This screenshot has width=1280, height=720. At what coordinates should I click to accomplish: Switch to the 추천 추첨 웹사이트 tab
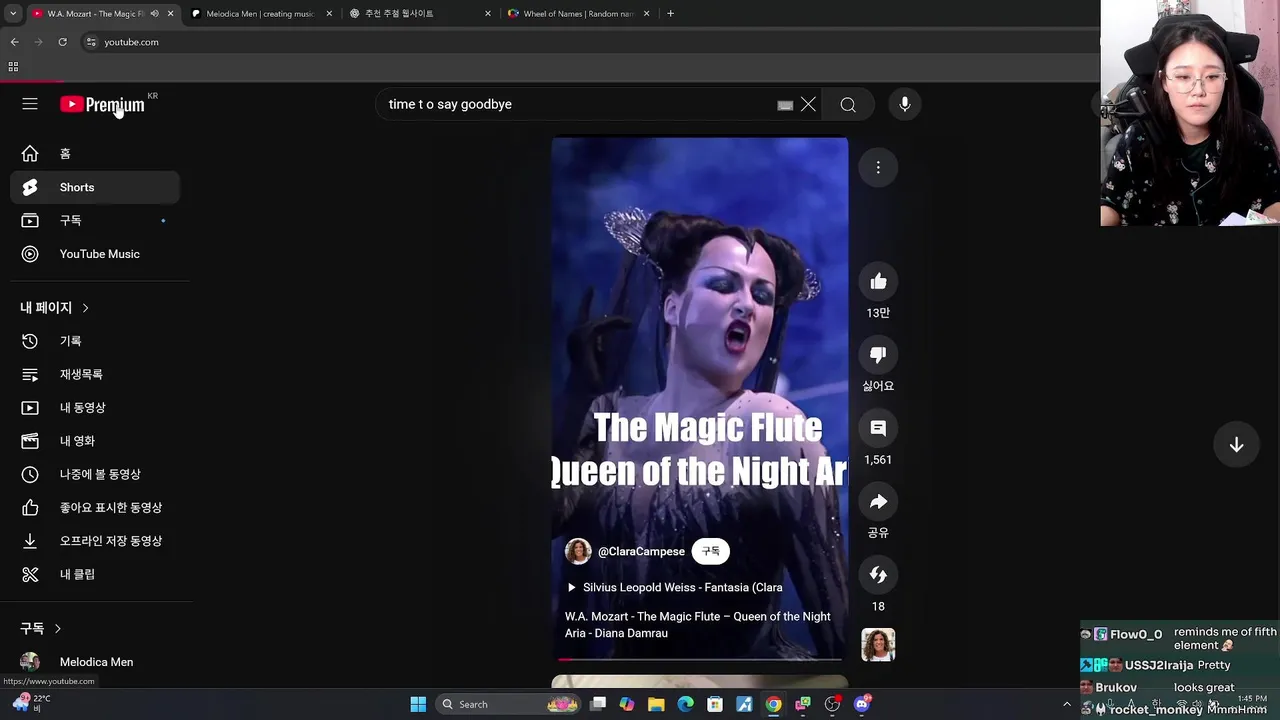(420, 14)
